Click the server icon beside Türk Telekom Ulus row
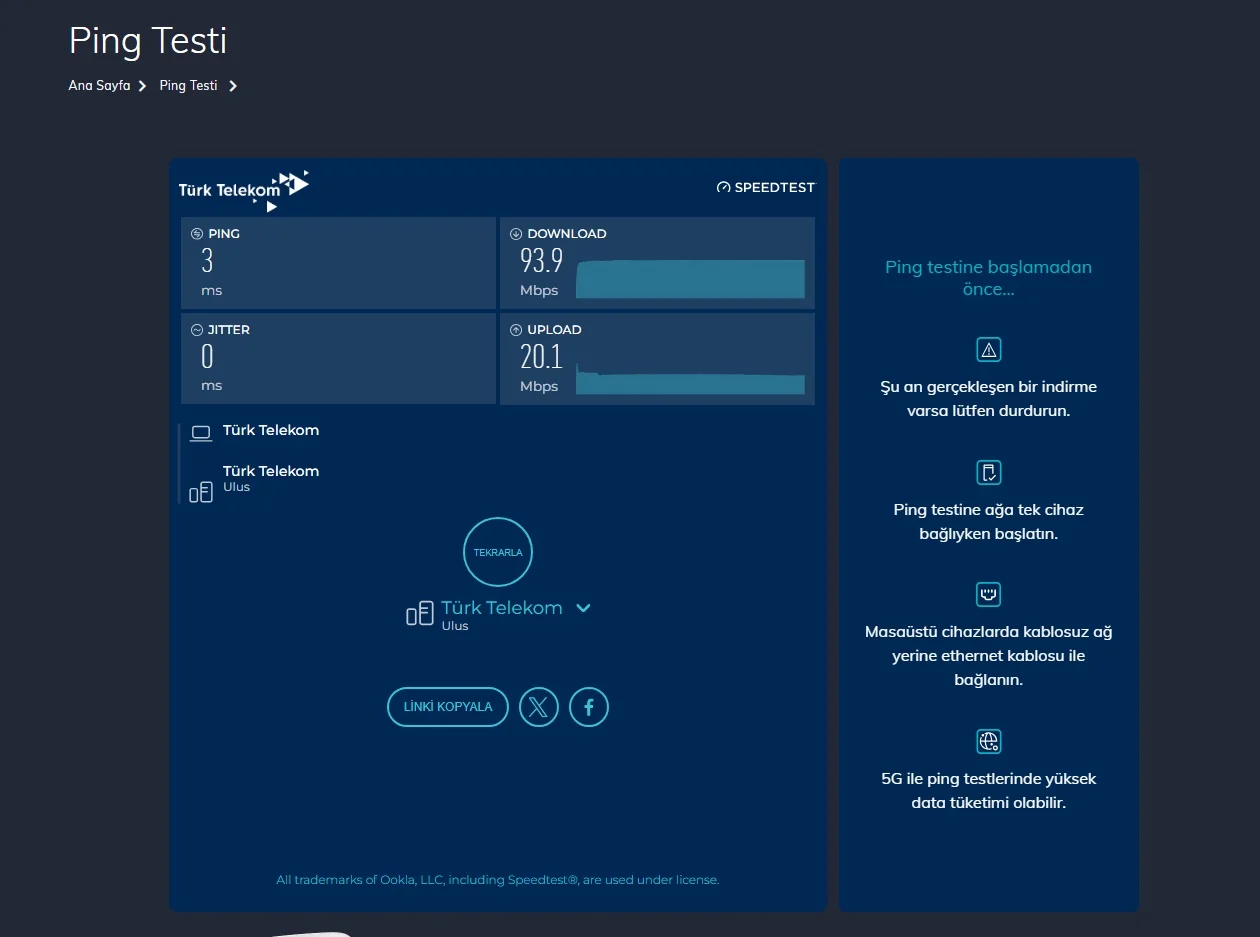The height and width of the screenshot is (937, 1260). tap(201, 492)
